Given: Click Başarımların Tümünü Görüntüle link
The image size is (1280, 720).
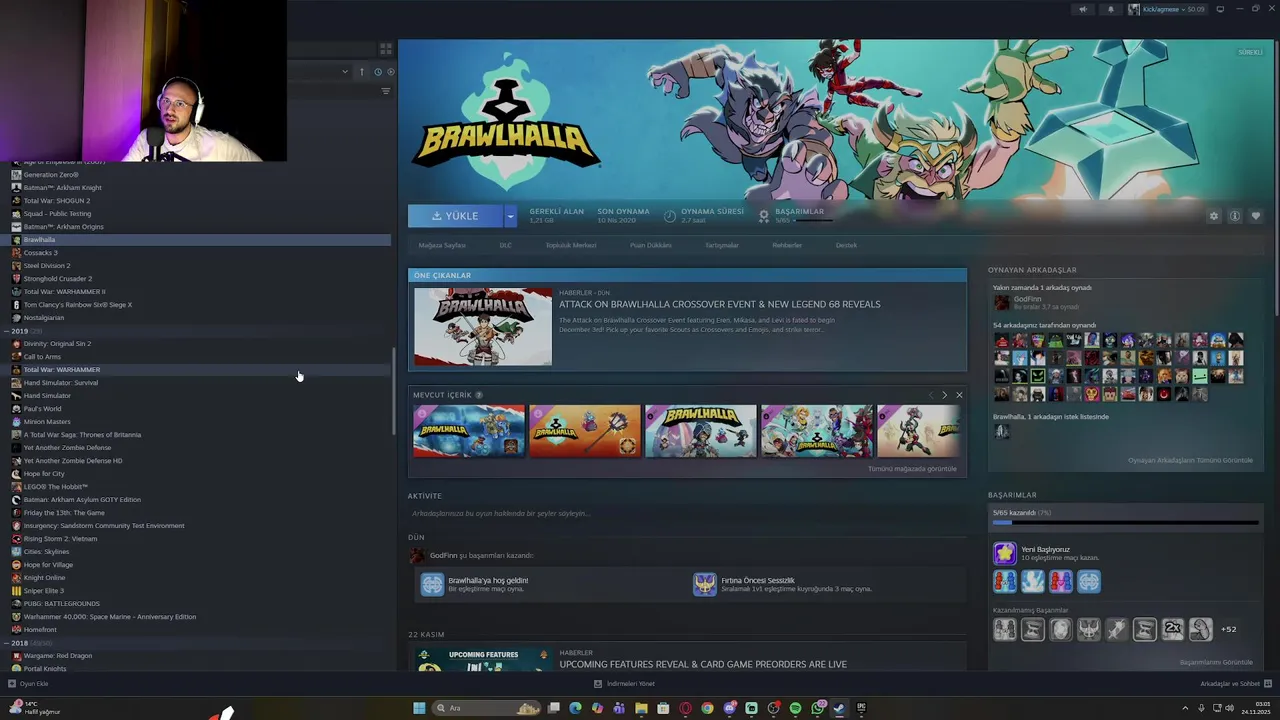Looking at the screenshot, I should [1216, 662].
